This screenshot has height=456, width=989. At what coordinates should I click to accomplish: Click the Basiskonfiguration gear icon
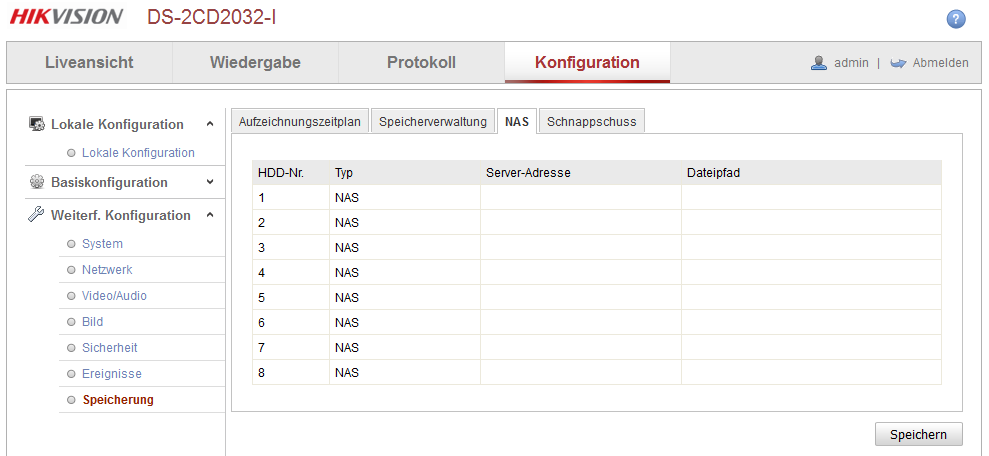coord(36,182)
